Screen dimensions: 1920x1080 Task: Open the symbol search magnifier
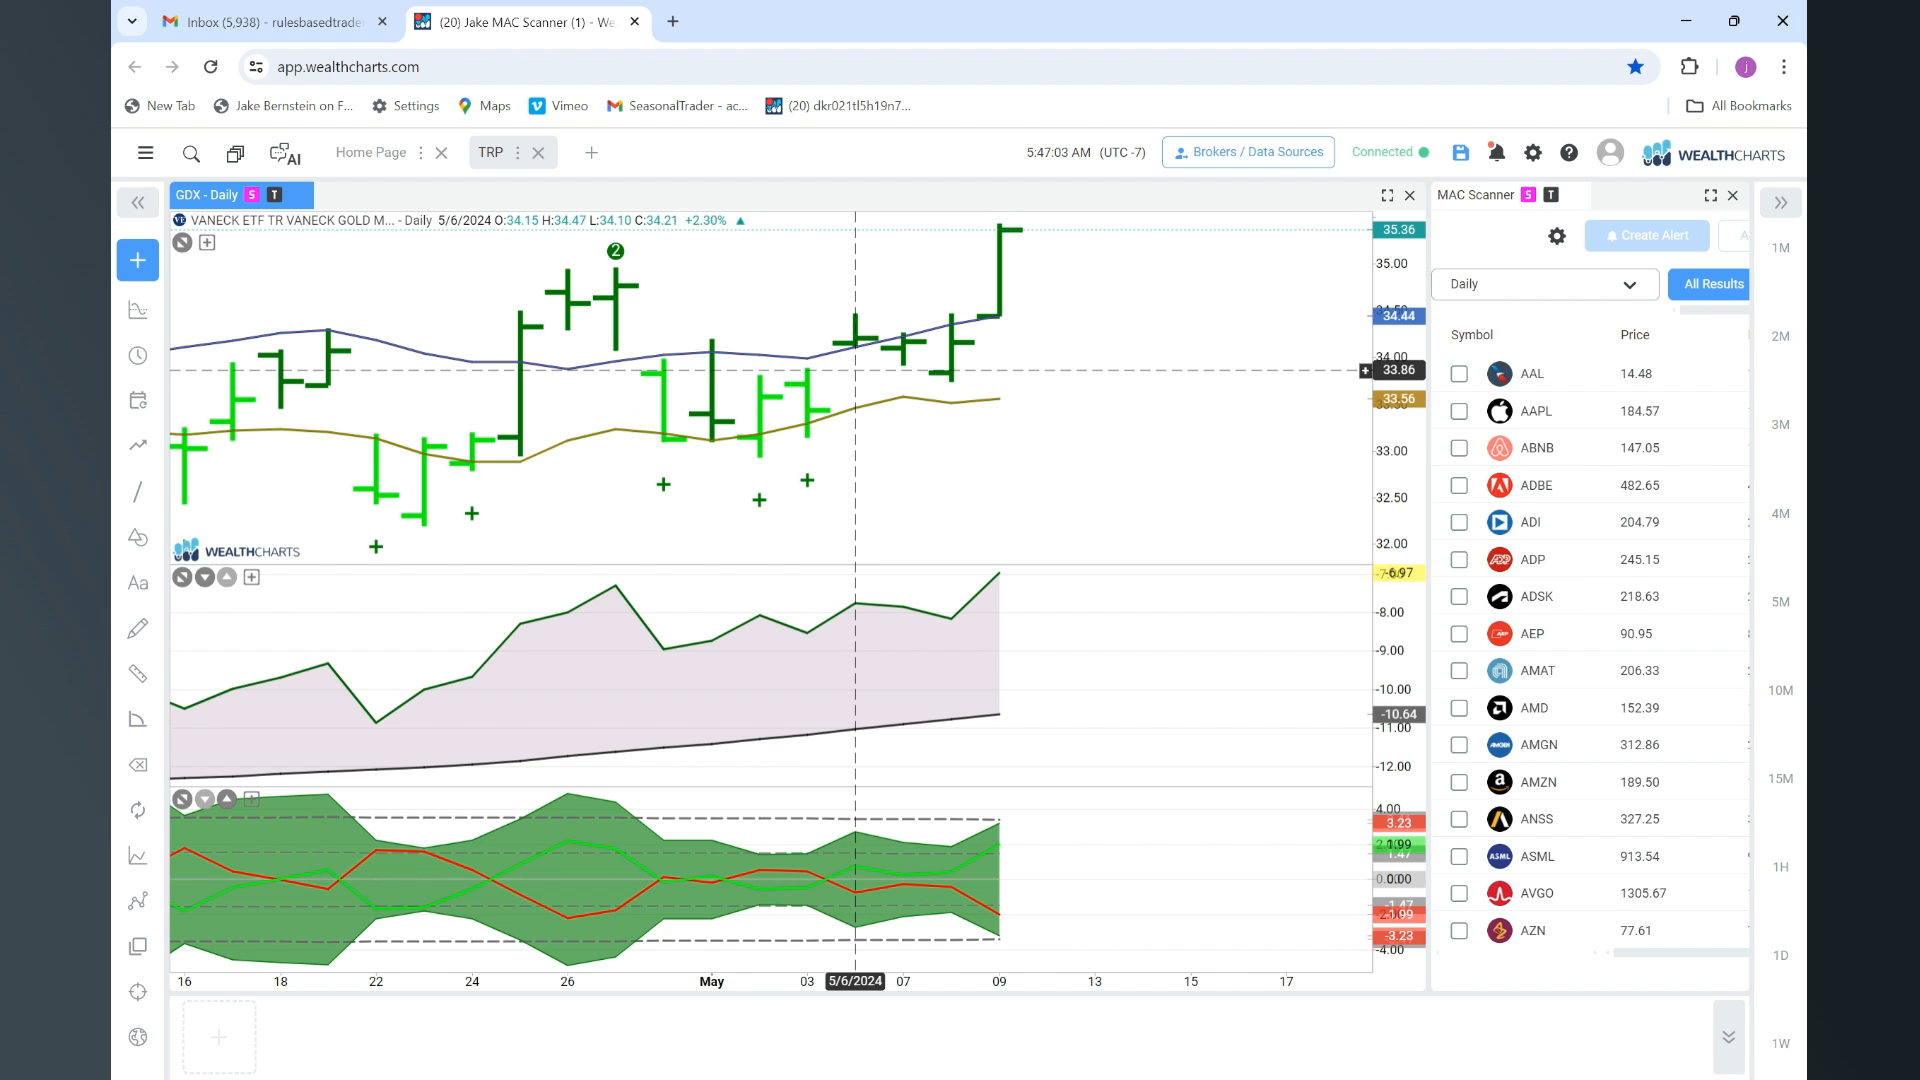[191, 153]
